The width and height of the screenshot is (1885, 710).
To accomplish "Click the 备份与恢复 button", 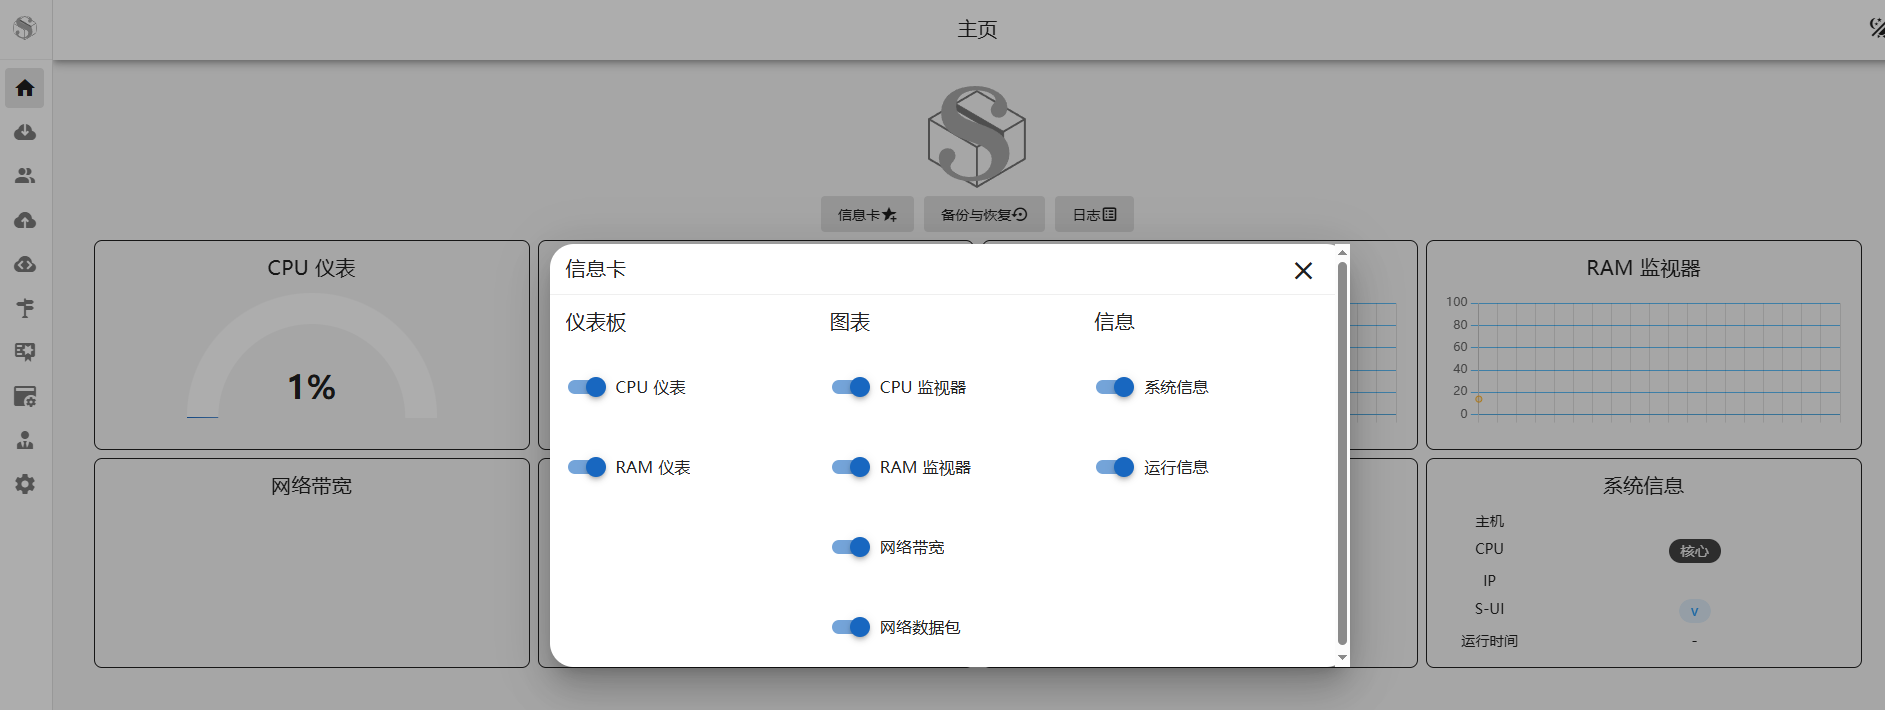I will point(984,214).
